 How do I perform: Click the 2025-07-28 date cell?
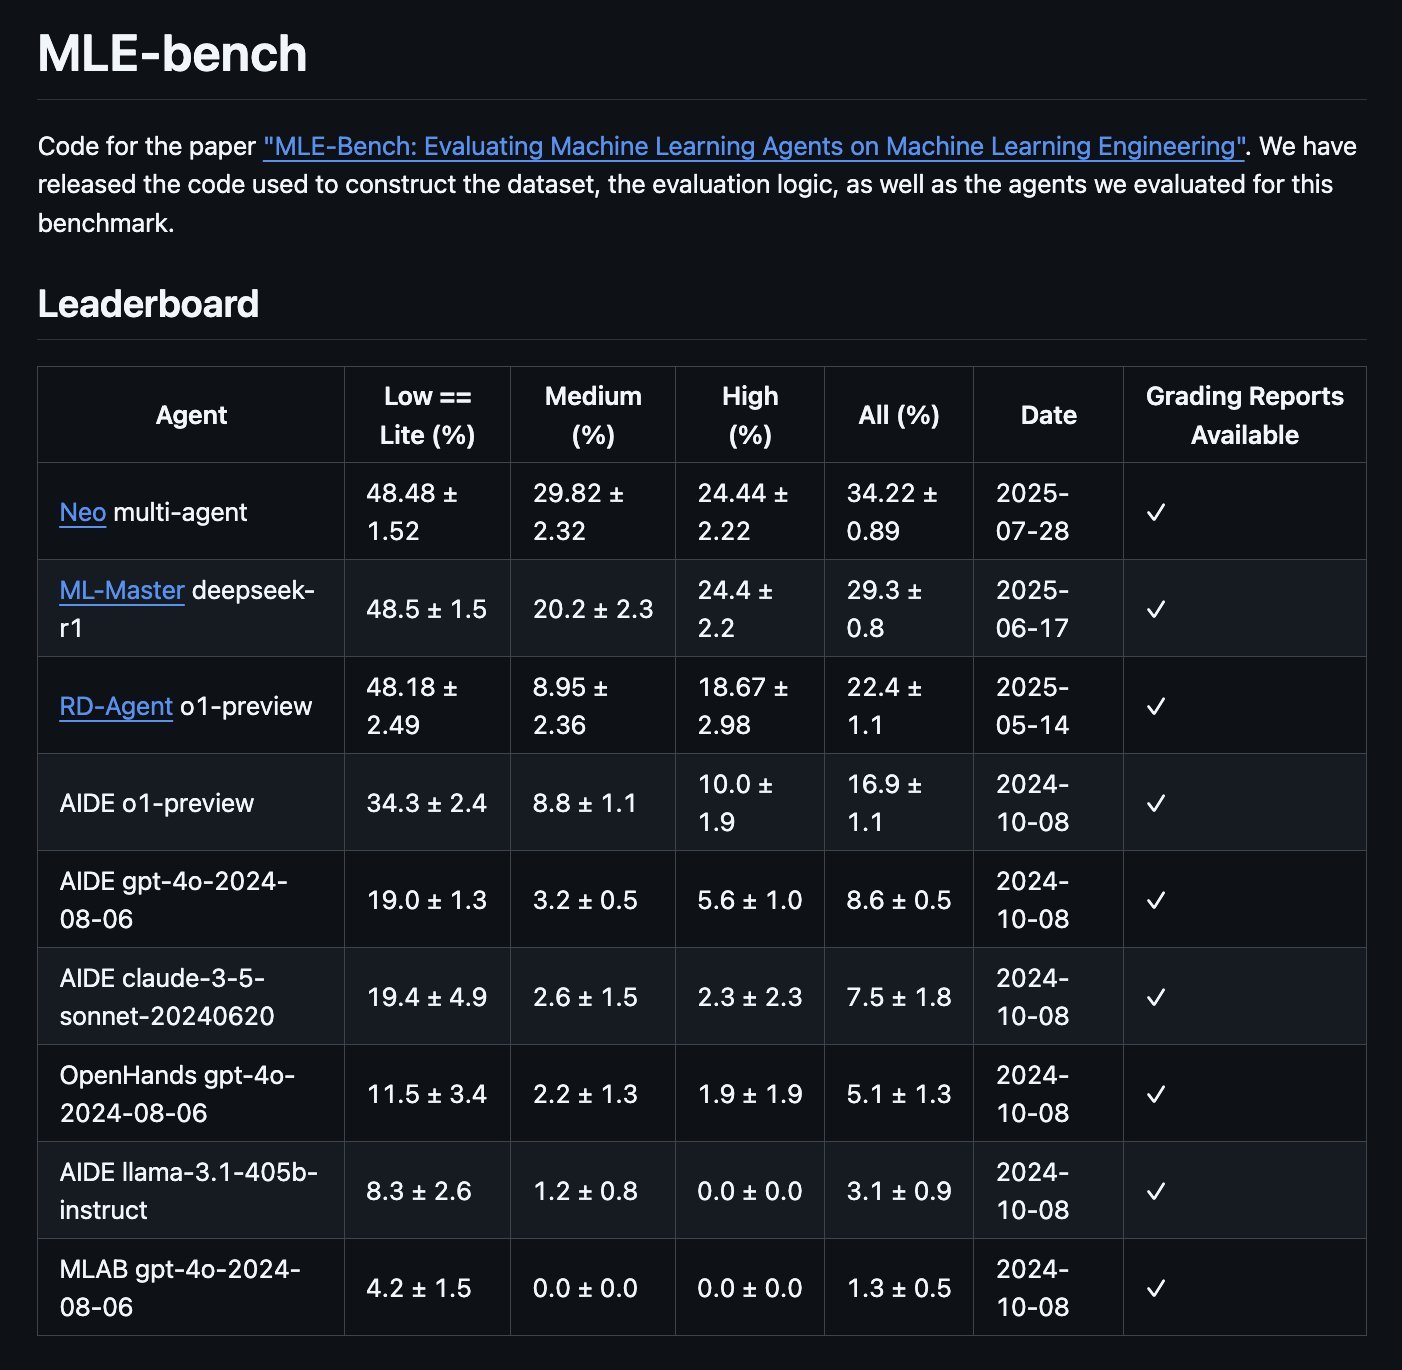point(1049,512)
